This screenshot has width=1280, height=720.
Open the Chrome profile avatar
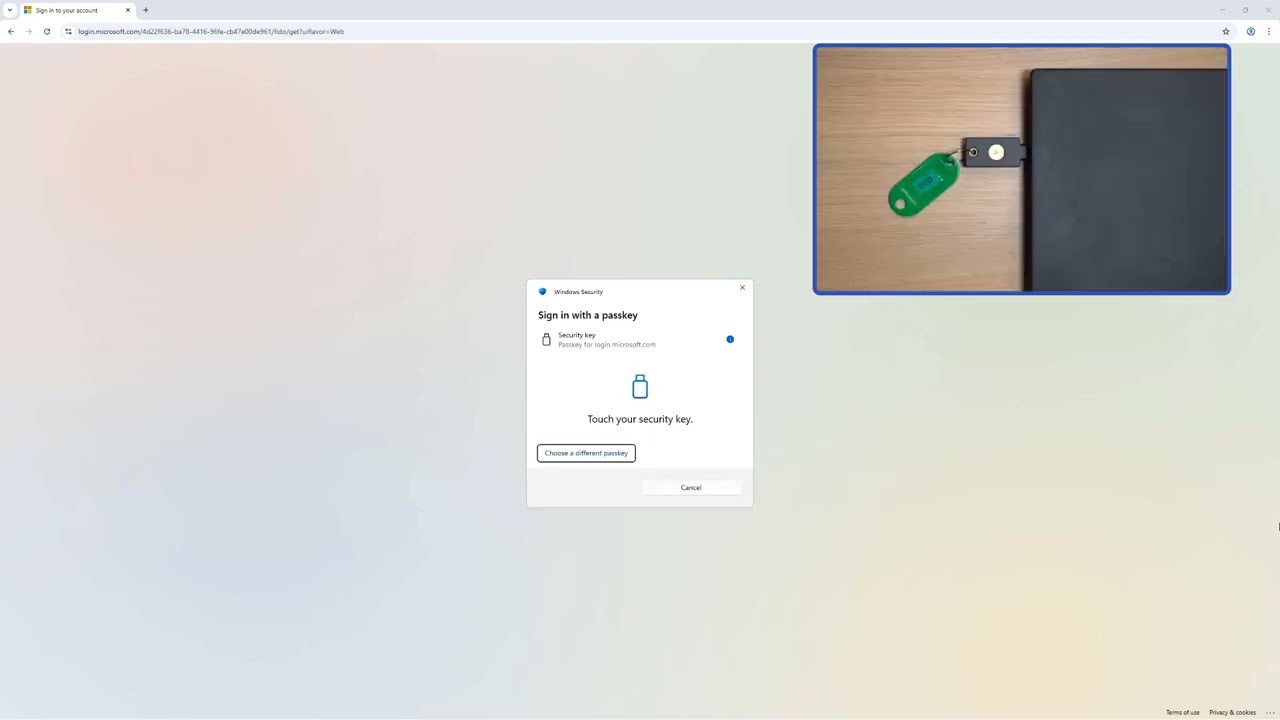click(x=1251, y=31)
